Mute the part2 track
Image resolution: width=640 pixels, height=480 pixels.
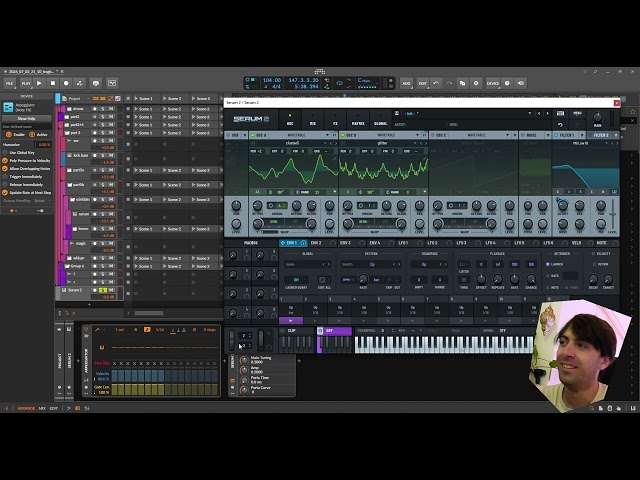pos(111,117)
